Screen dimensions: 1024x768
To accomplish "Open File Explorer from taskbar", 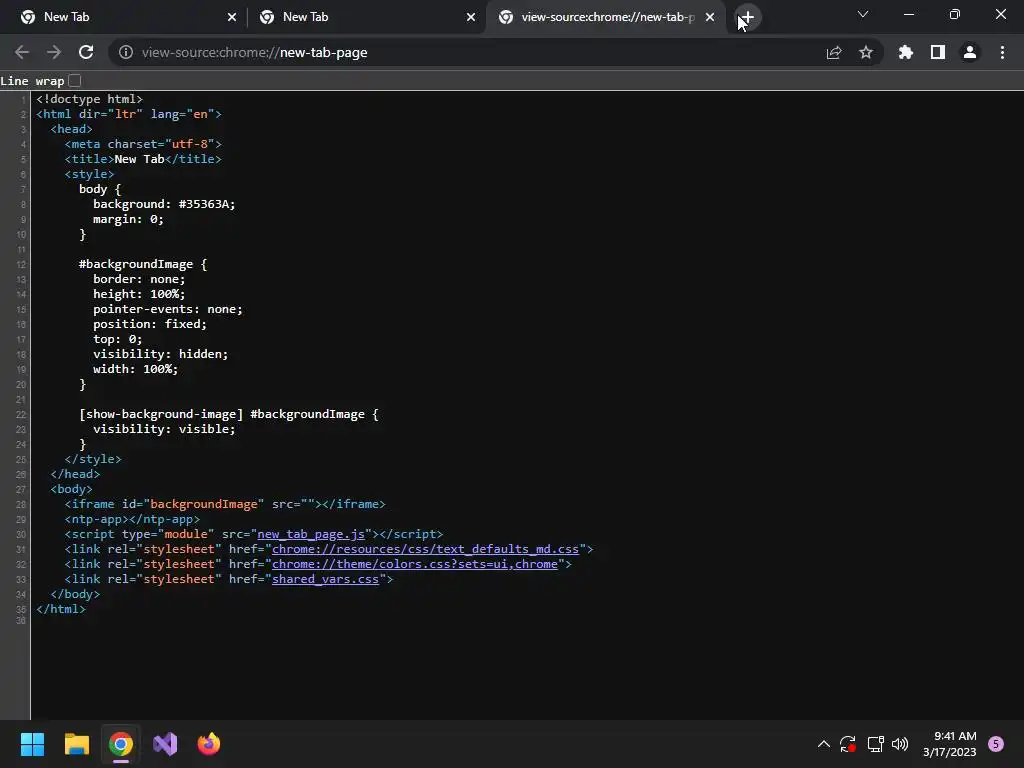I will tap(76, 744).
